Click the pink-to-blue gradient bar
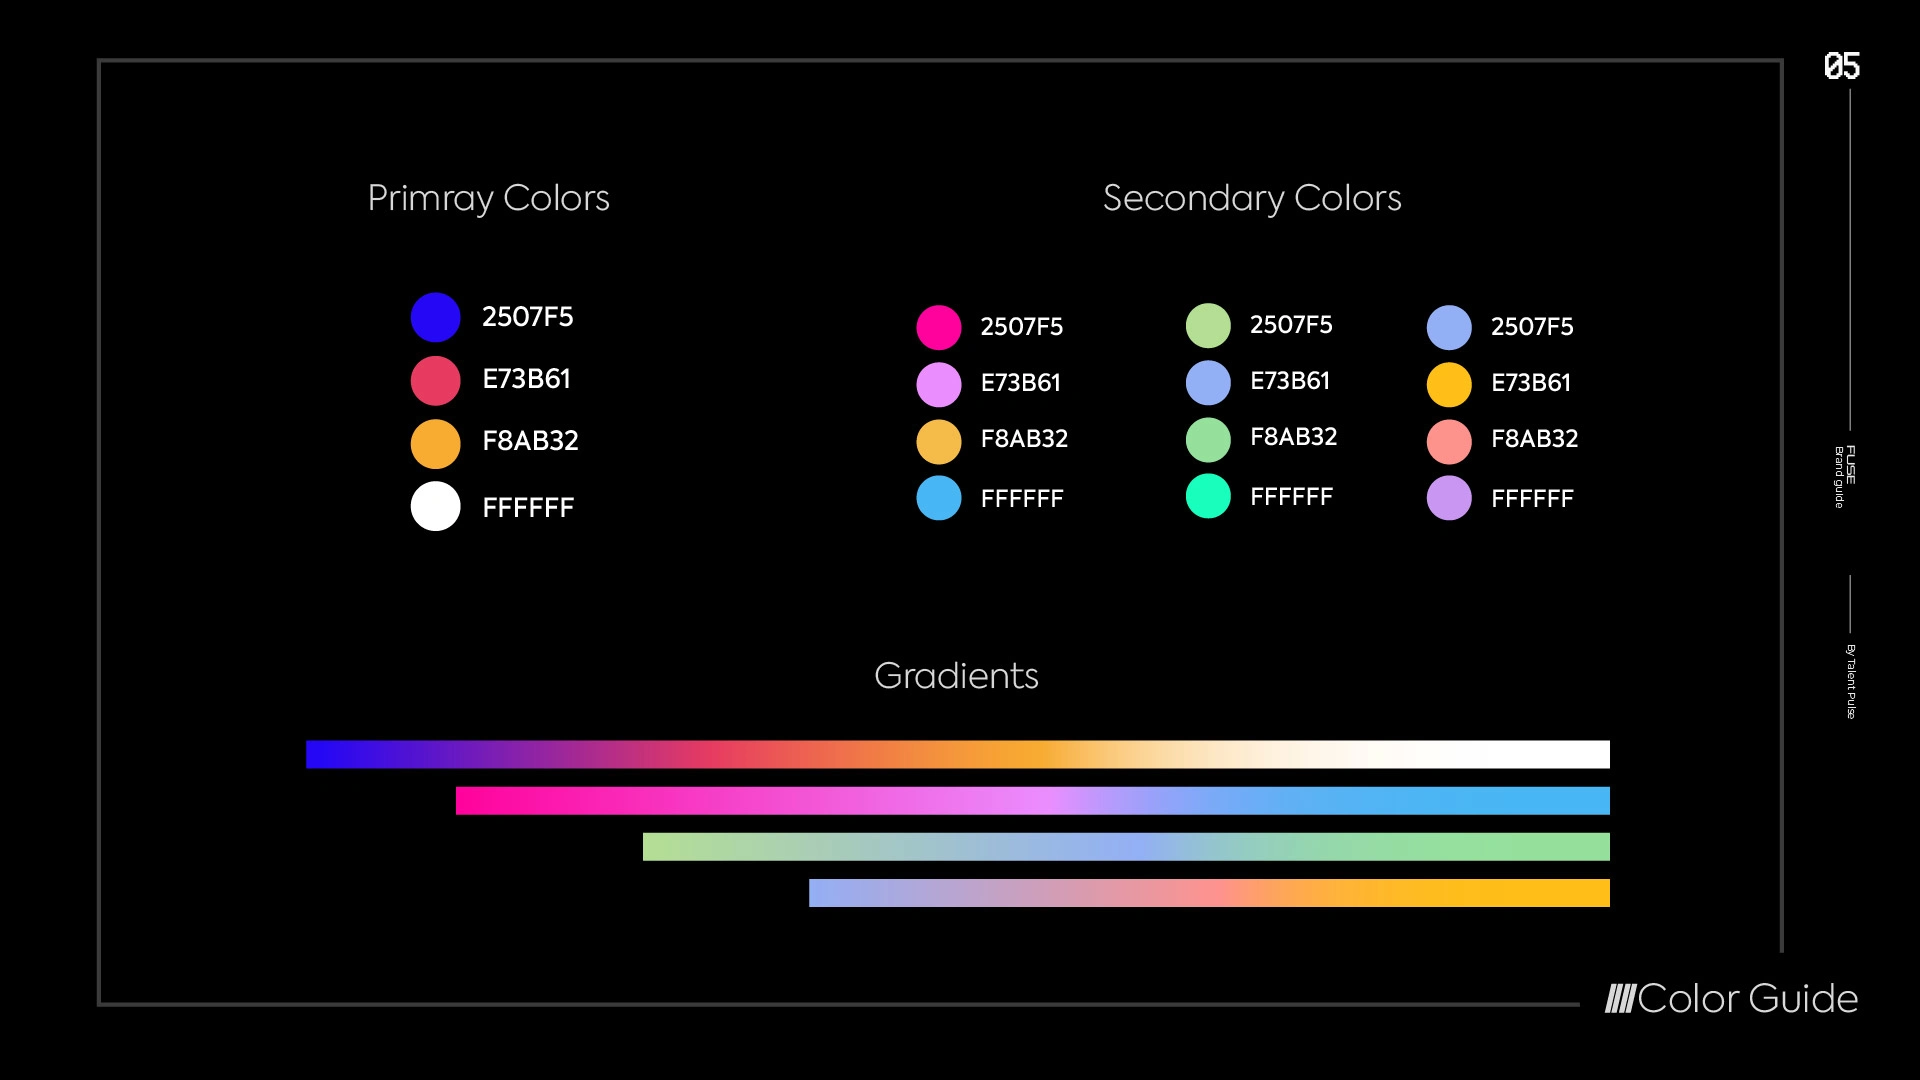 [x=1033, y=800]
